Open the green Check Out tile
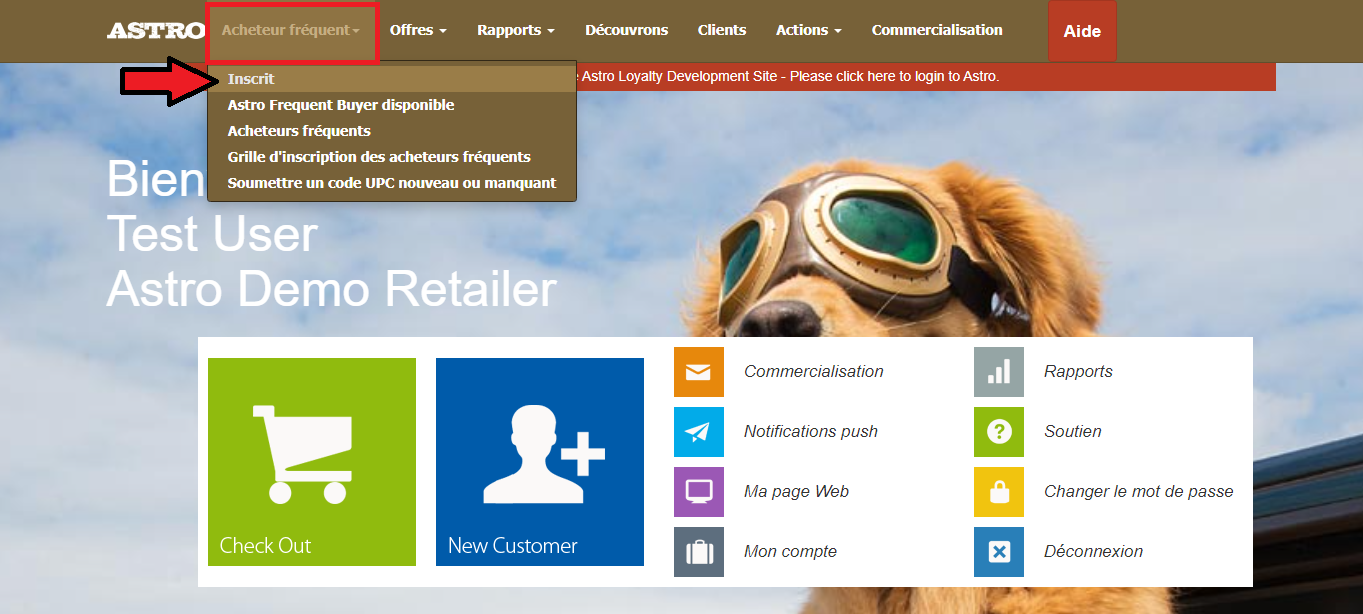This screenshot has height=614, width=1363. tap(311, 462)
